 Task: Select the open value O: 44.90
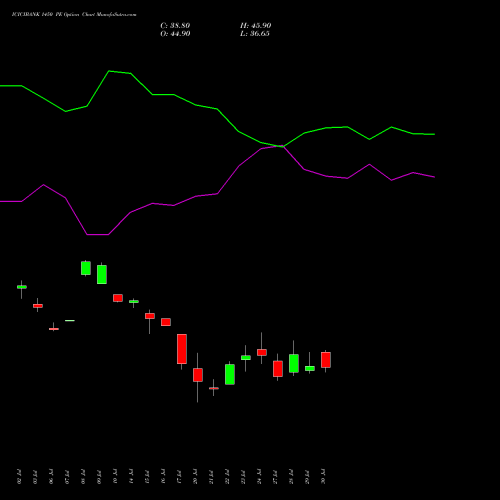[x=175, y=34]
